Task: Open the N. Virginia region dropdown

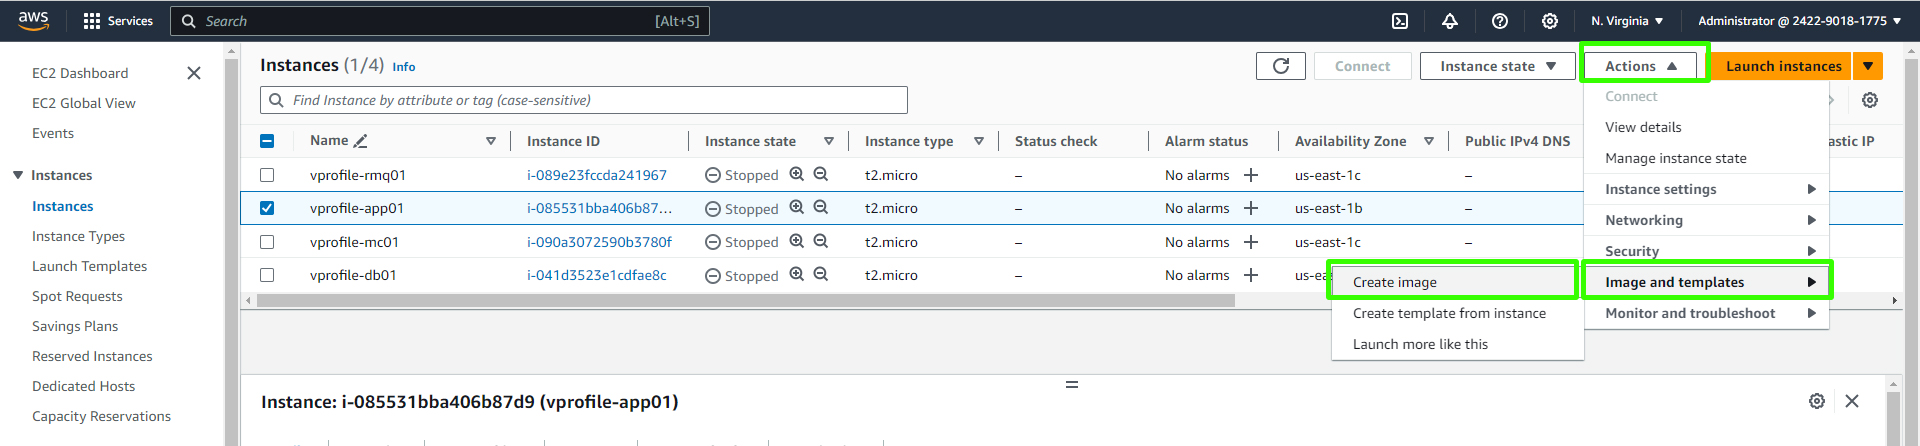Action: click(x=1627, y=21)
